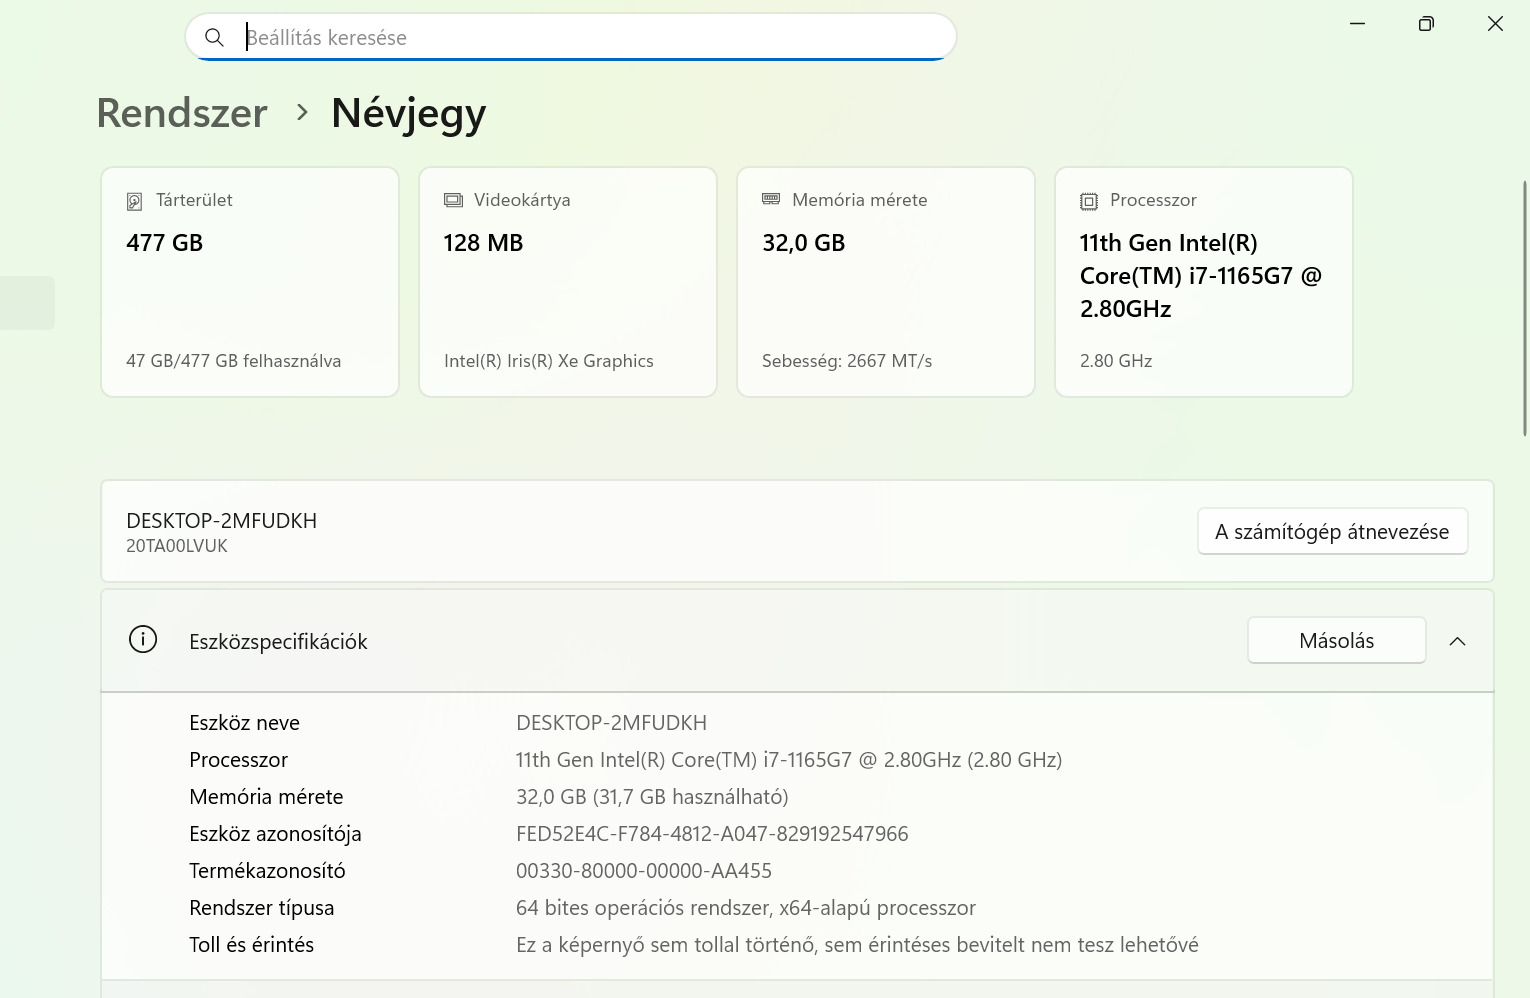Open the Tárterület 477 GB card

coord(250,282)
